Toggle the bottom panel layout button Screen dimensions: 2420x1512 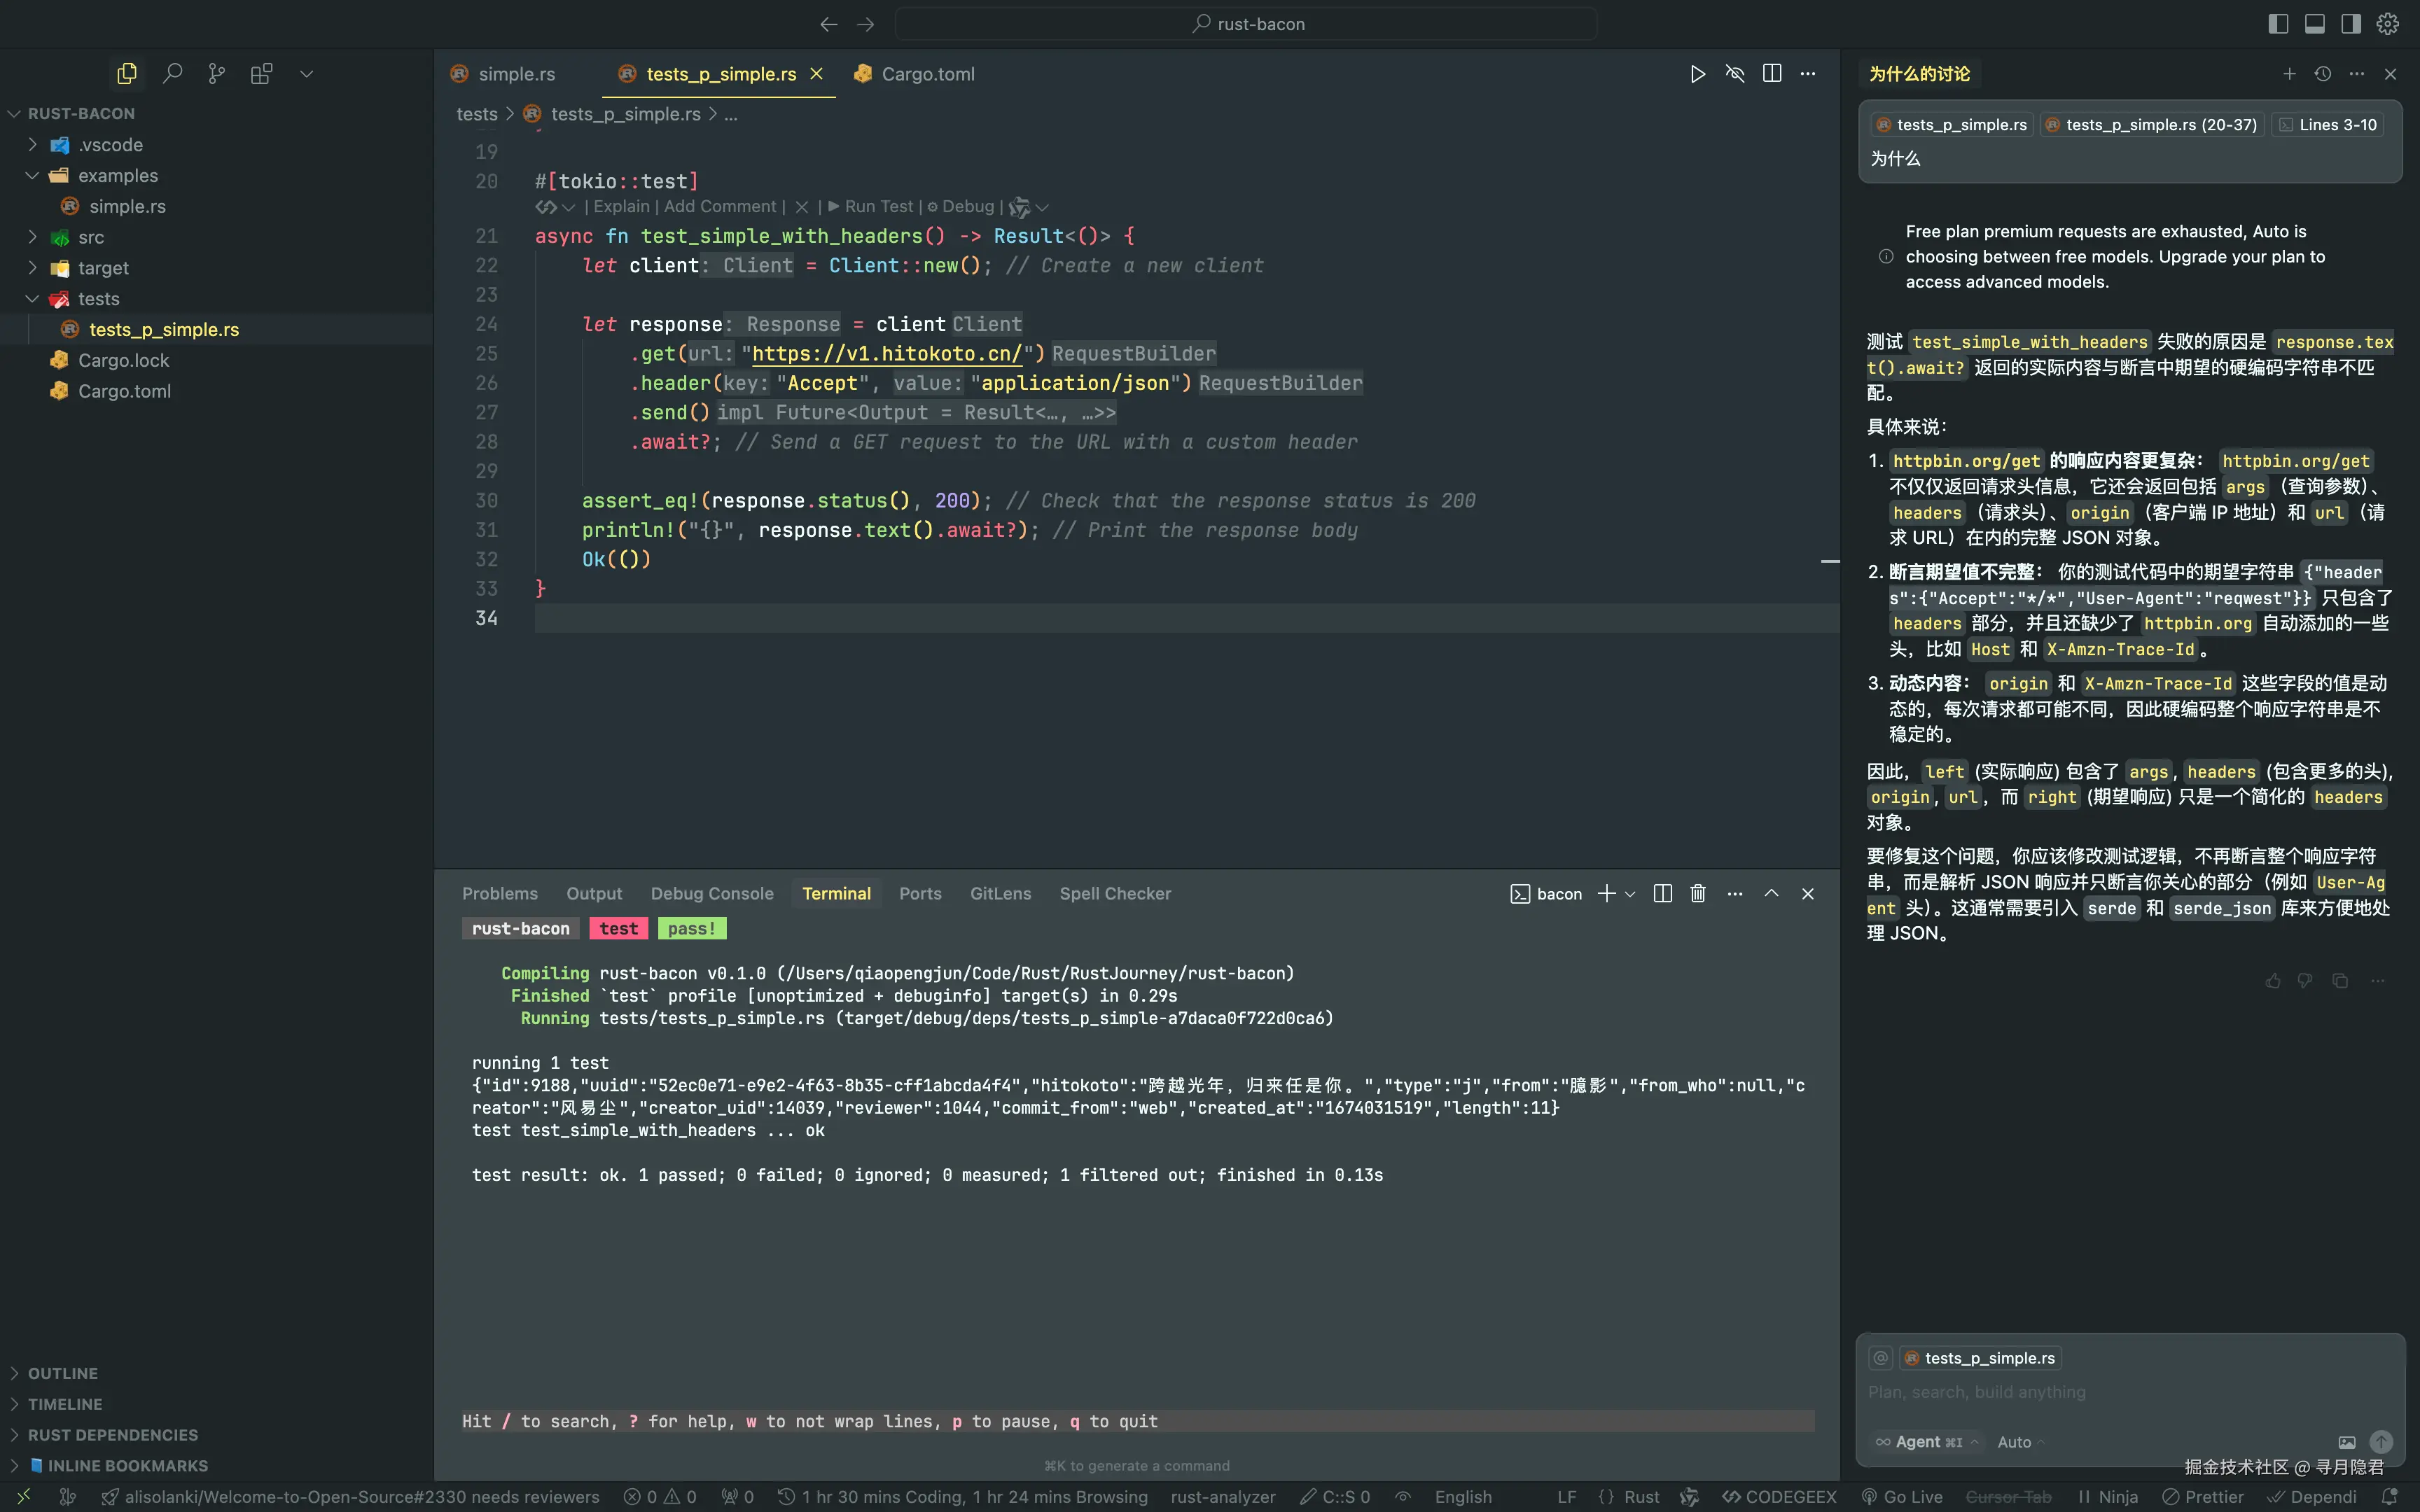click(2314, 23)
